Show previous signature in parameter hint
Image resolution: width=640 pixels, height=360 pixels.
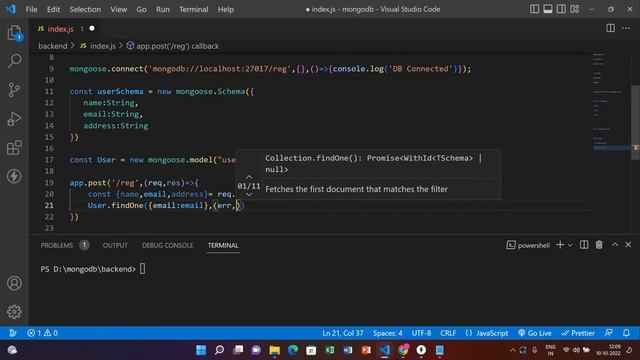tap(249, 177)
